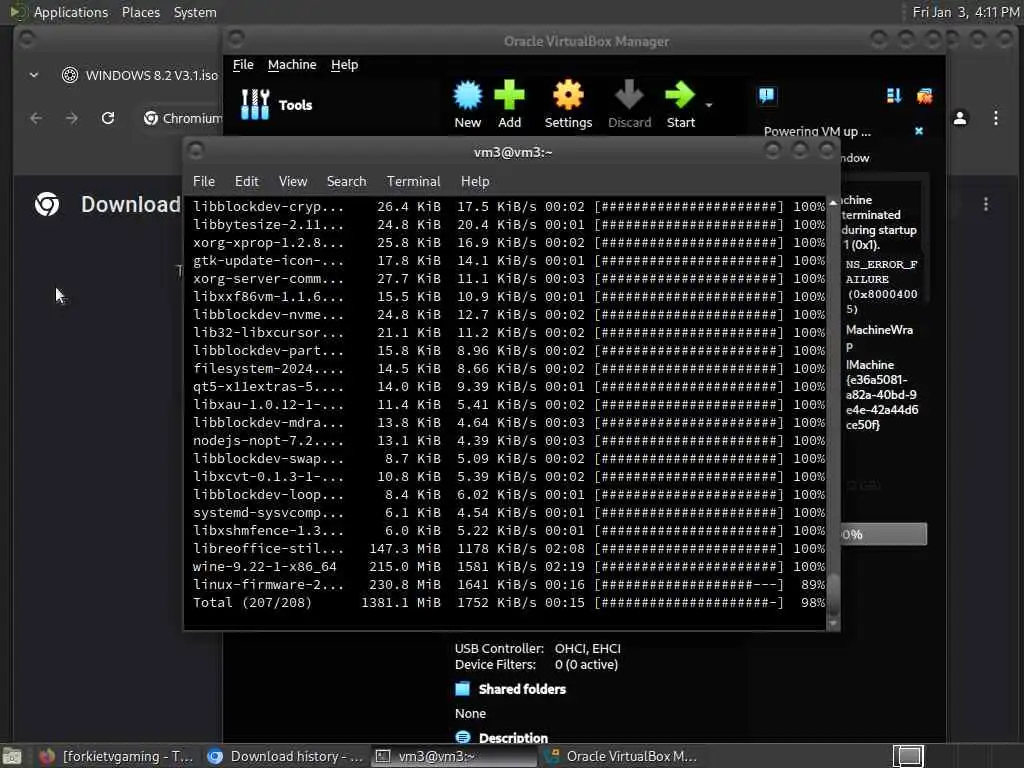Open Chromium three-dot main menu

[x=995, y=118]
